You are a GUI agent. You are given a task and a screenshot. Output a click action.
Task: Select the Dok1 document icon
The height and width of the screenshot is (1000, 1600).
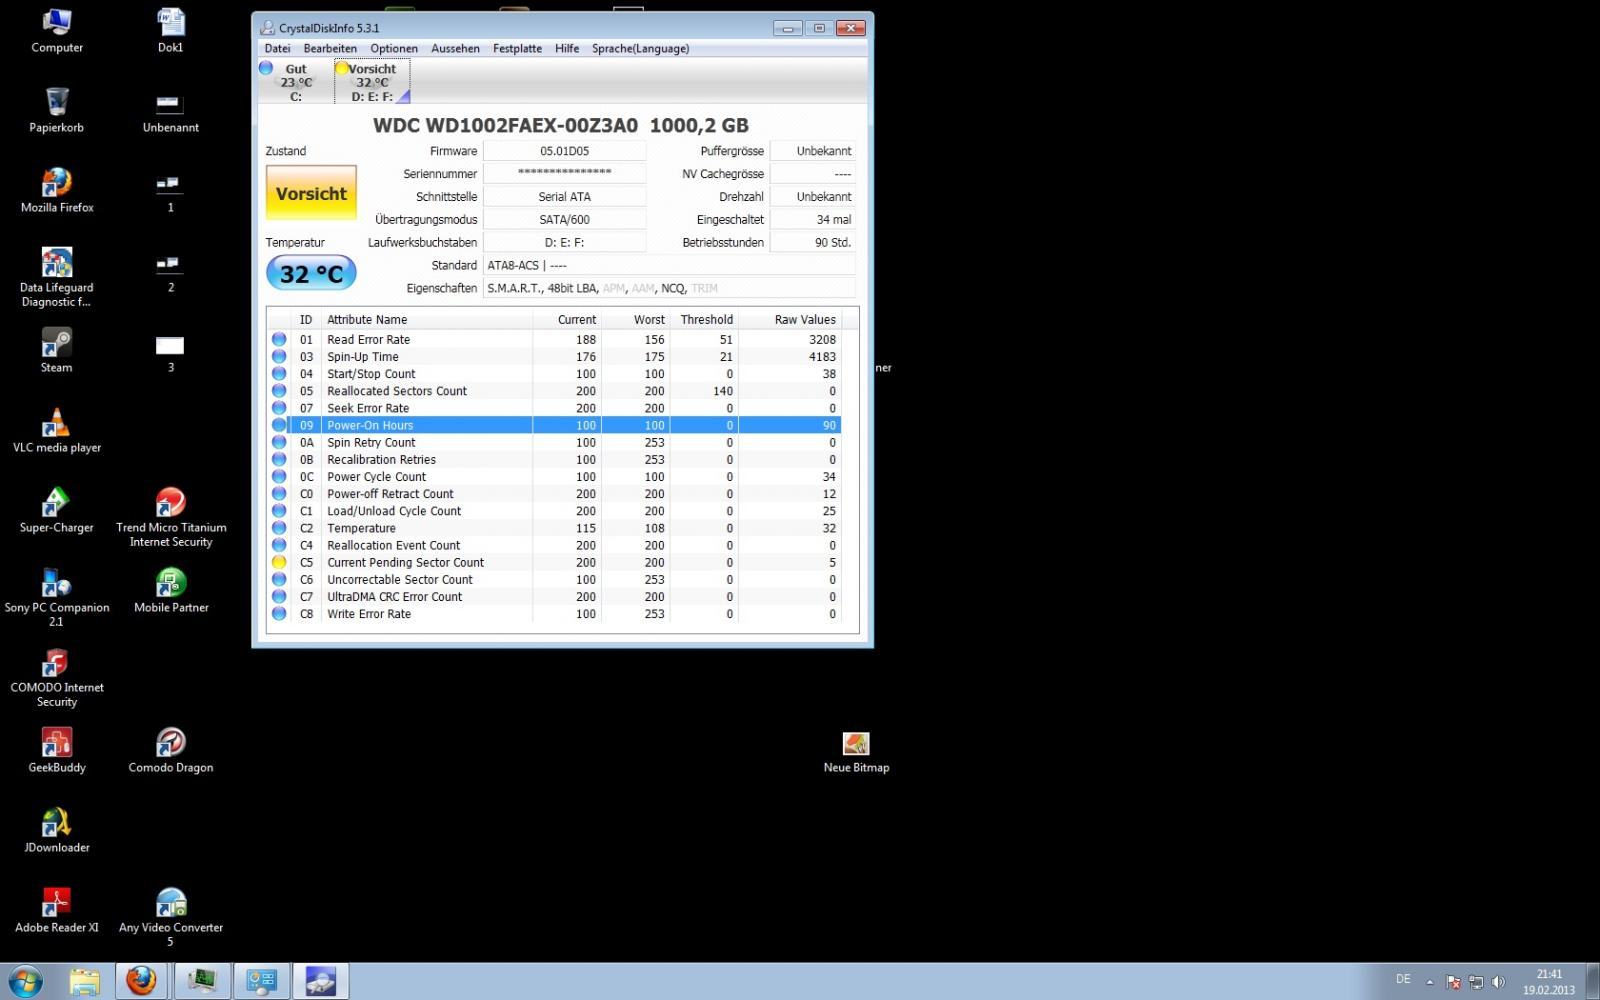[171, 30]
